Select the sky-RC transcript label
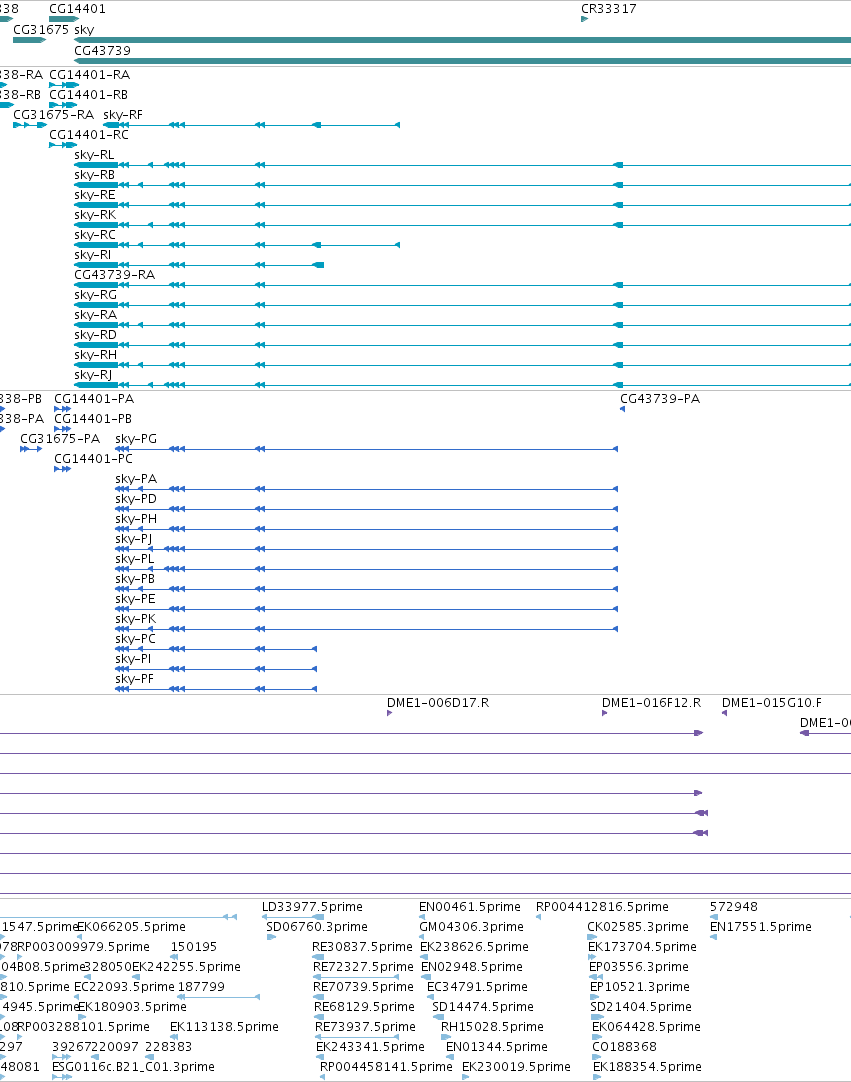 pyautogui.click(x=95, y=235)
